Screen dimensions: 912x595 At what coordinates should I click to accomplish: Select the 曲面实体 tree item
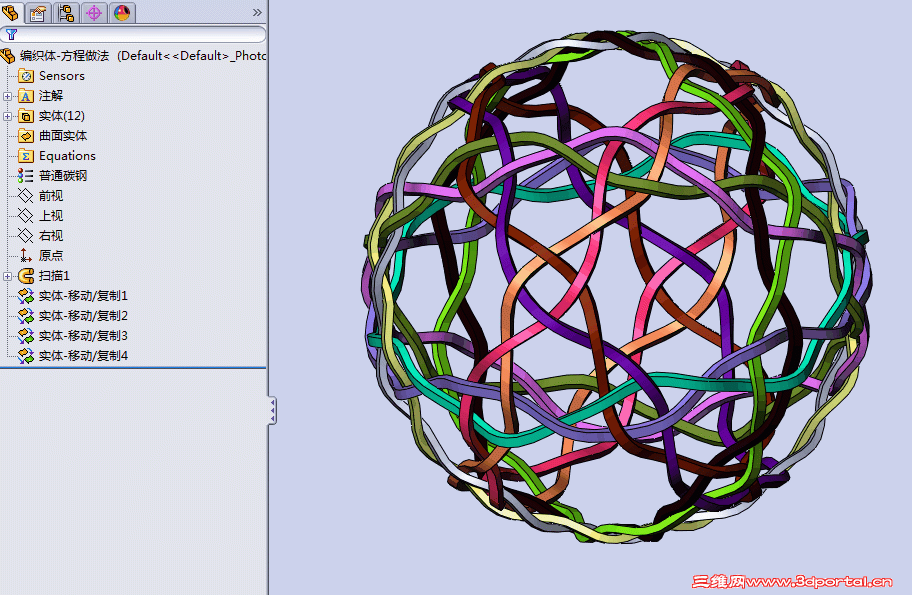coord(63,136)
